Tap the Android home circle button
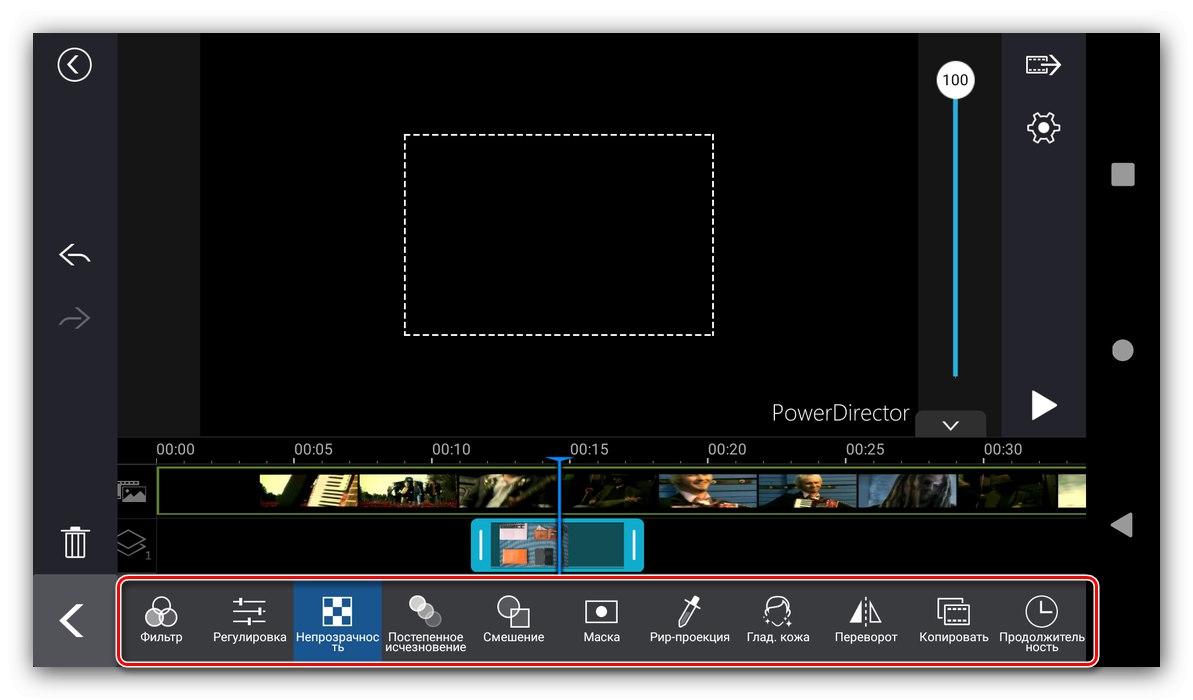Image resolution: width=1193 pixels, height=700 pixels. (1122, 350)
